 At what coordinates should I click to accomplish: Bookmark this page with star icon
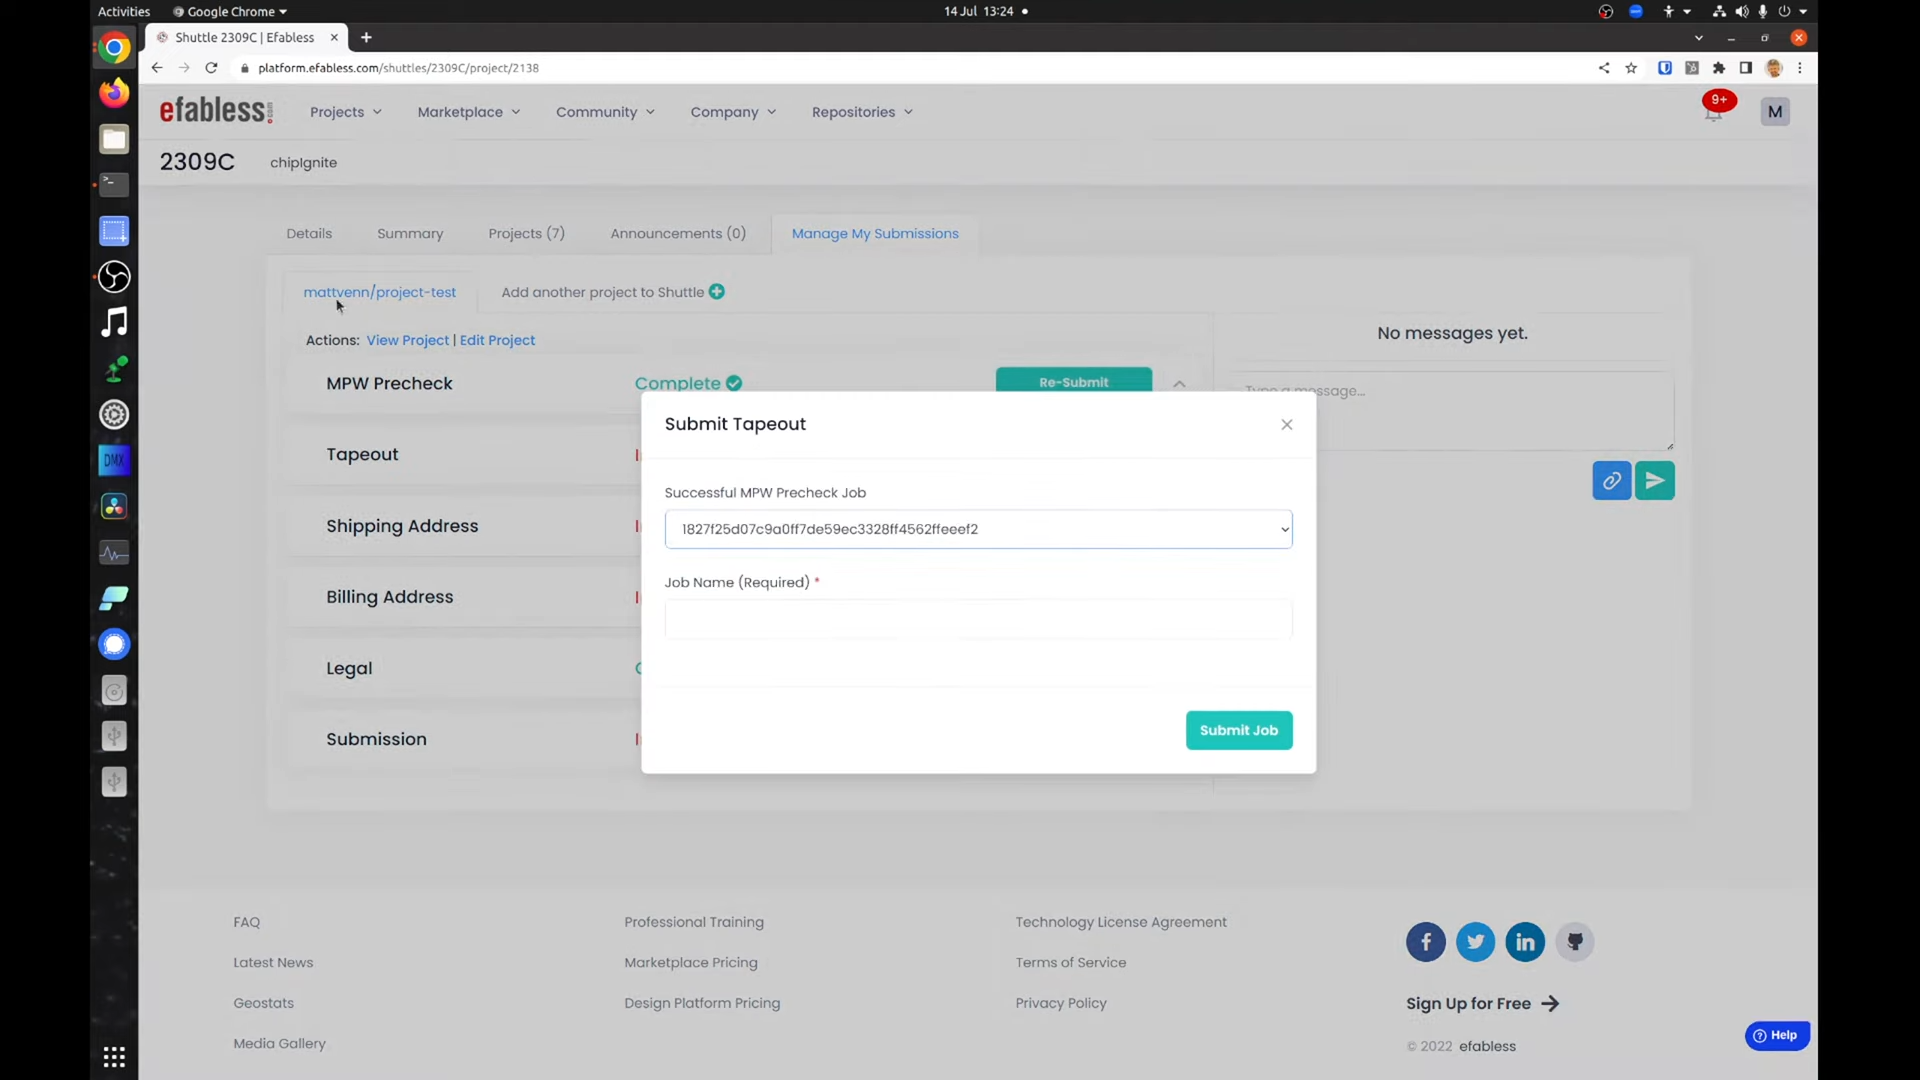point(1631,68)
